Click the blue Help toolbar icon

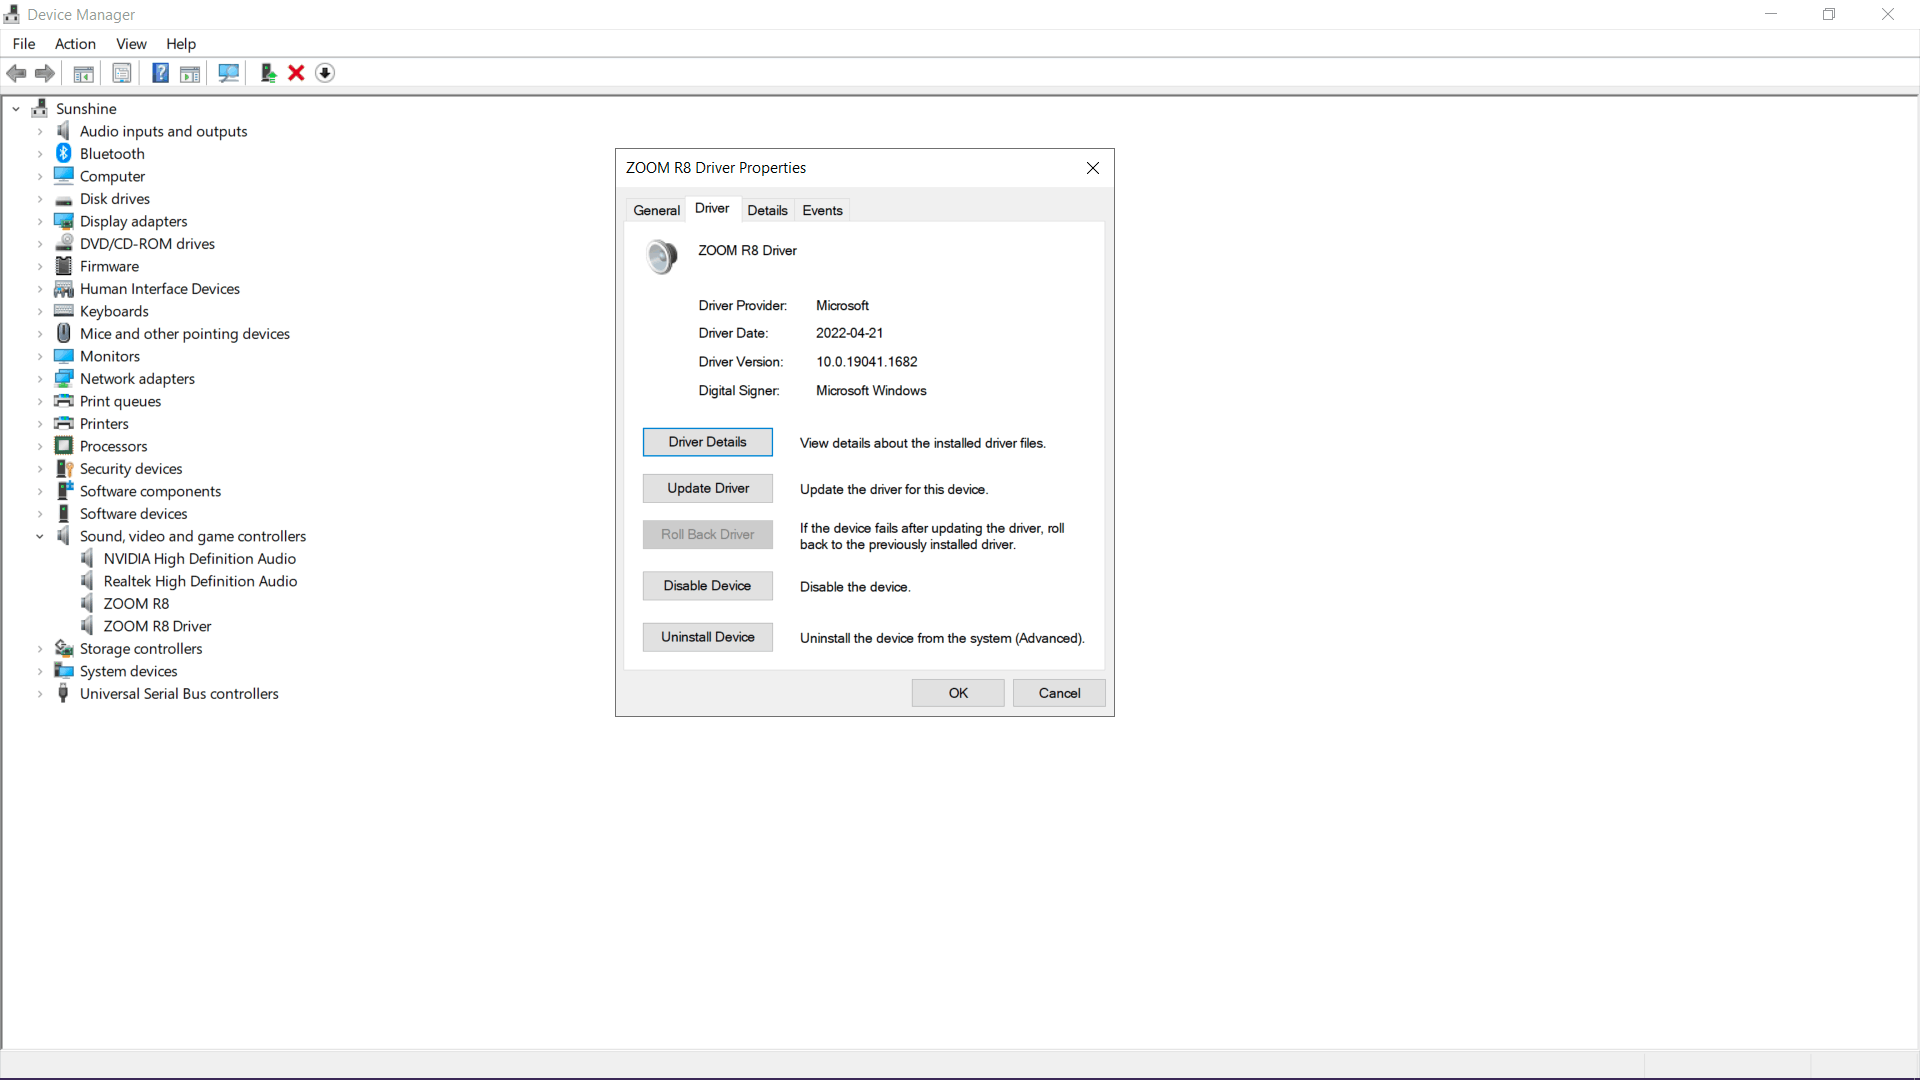tap(160, 73)
